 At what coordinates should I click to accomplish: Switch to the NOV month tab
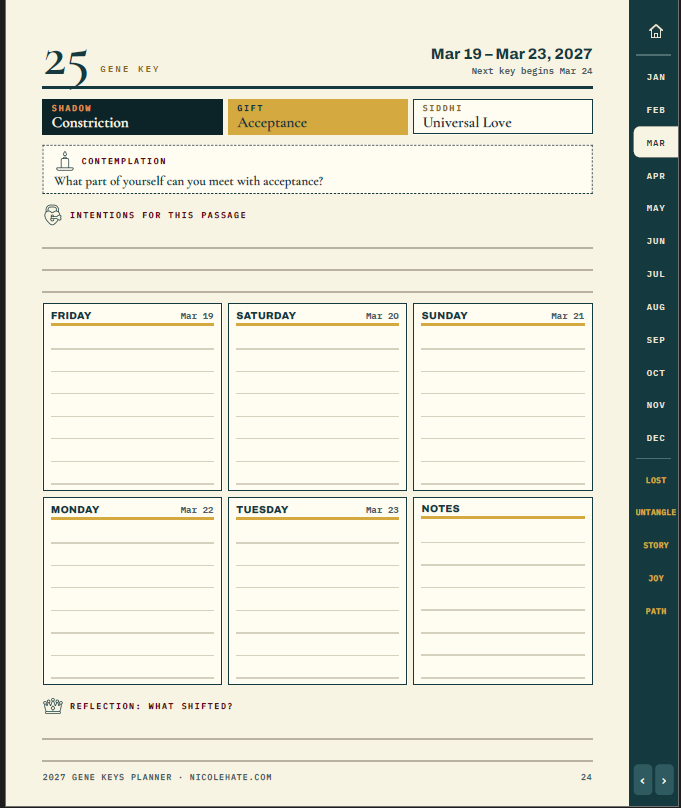[x=655, y=405]
